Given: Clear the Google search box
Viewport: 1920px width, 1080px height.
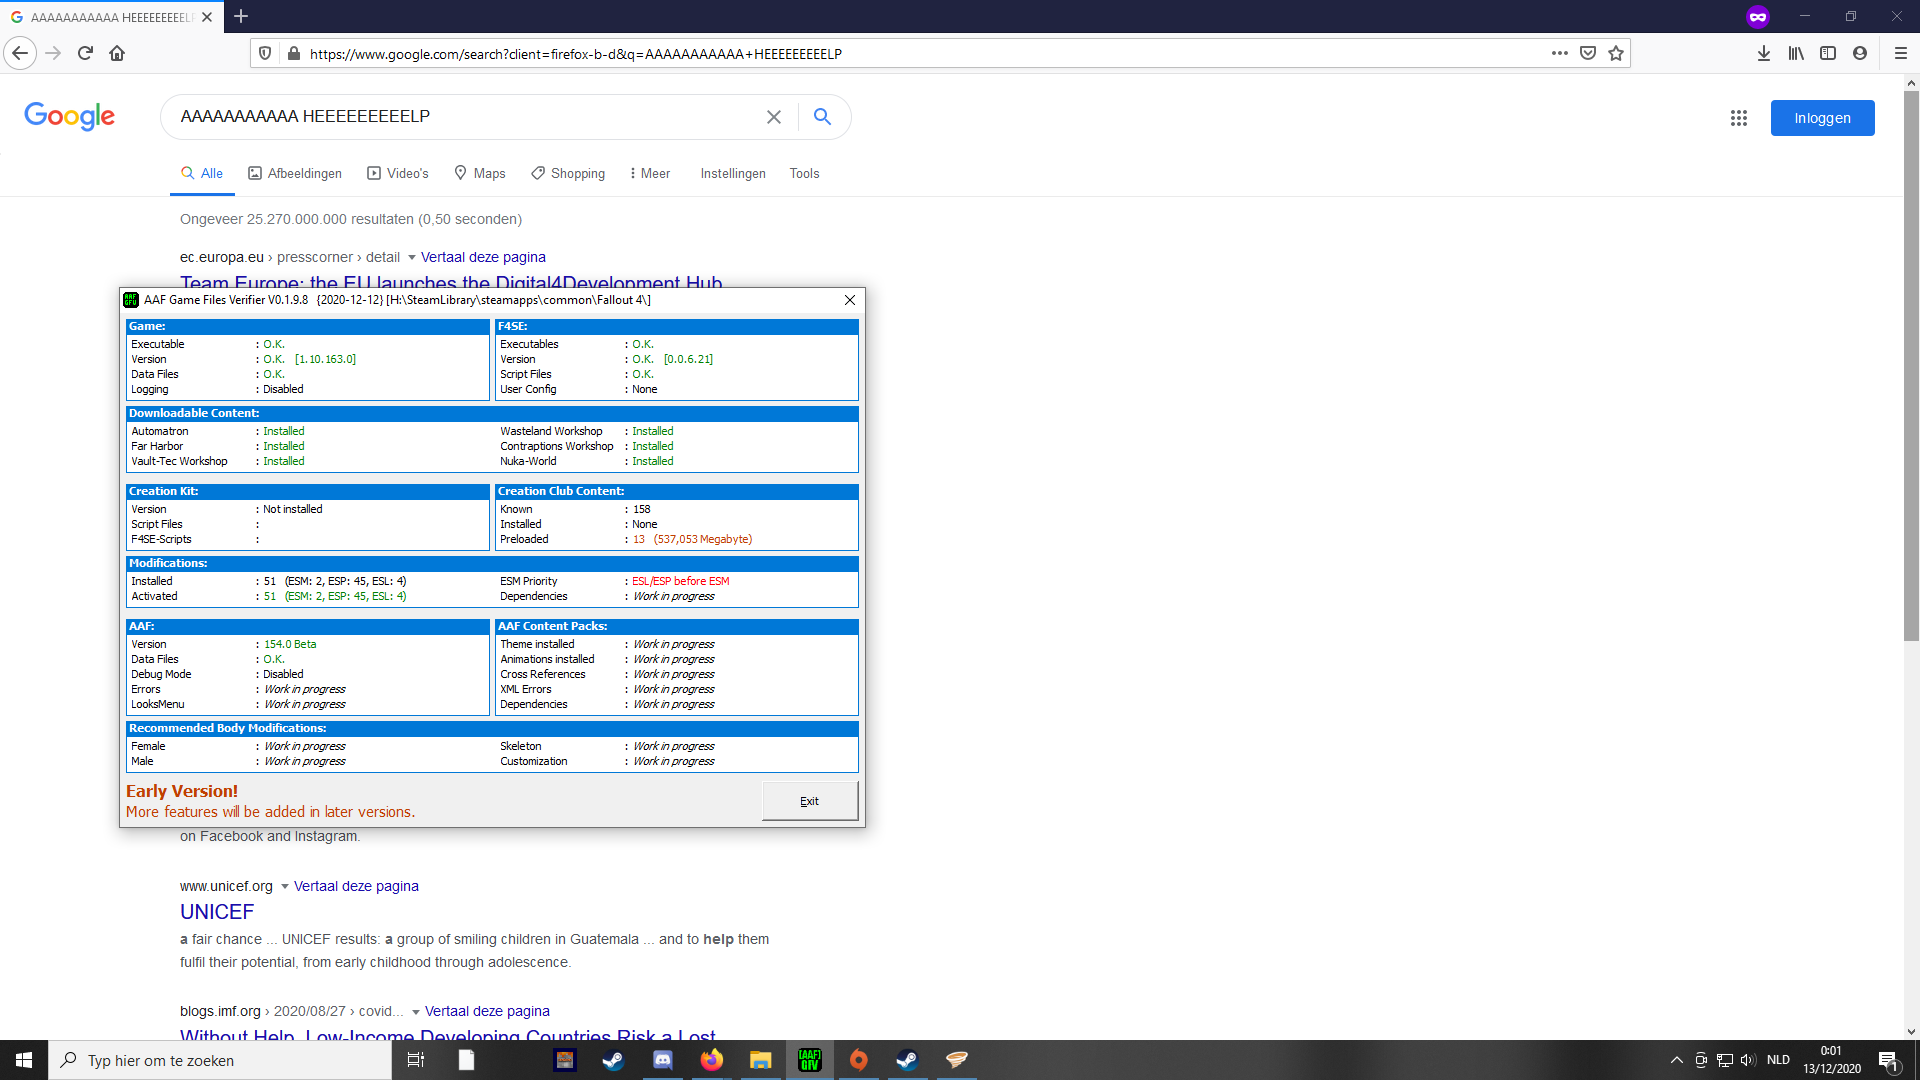Looking at the screenshot, I should point(774,117).
